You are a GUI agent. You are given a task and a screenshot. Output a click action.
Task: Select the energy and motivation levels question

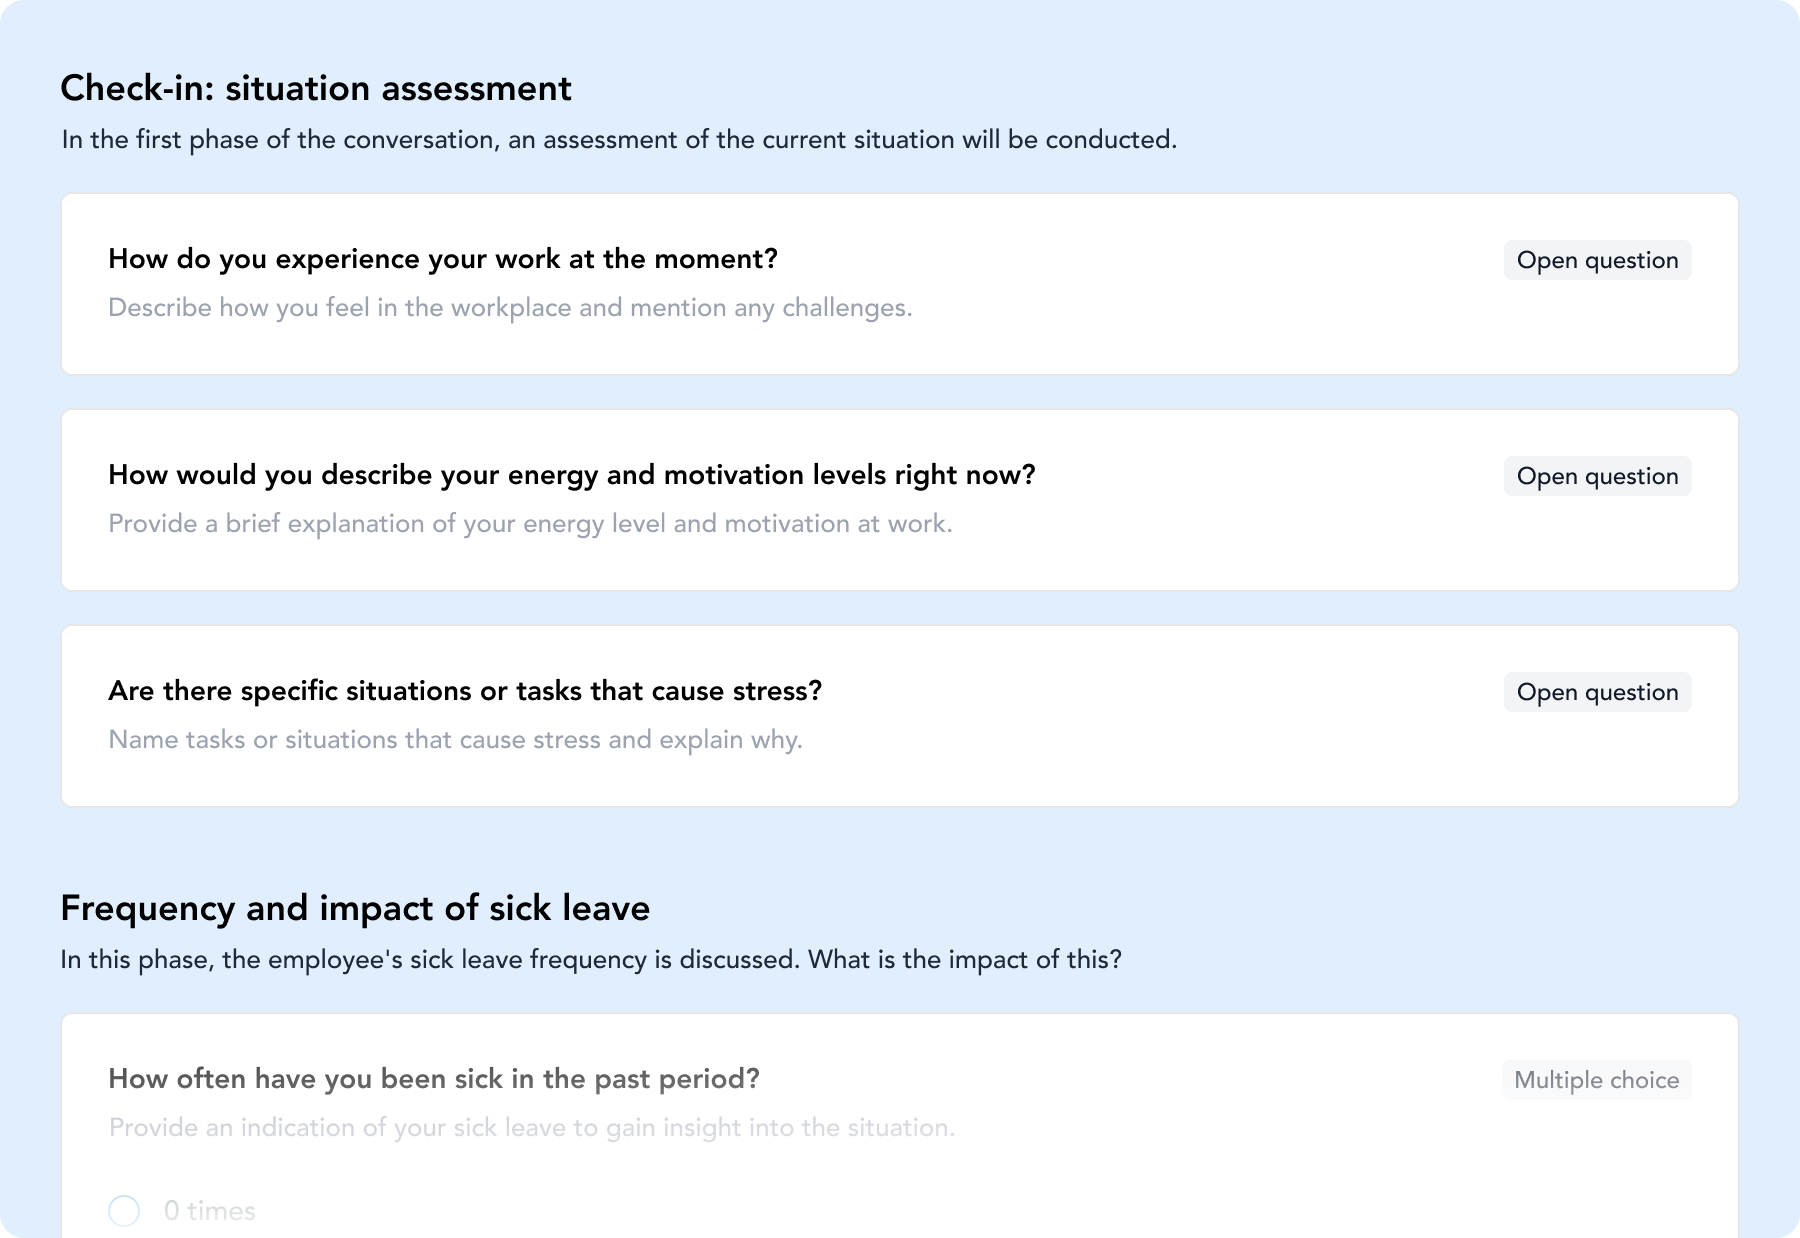[900, 500]
